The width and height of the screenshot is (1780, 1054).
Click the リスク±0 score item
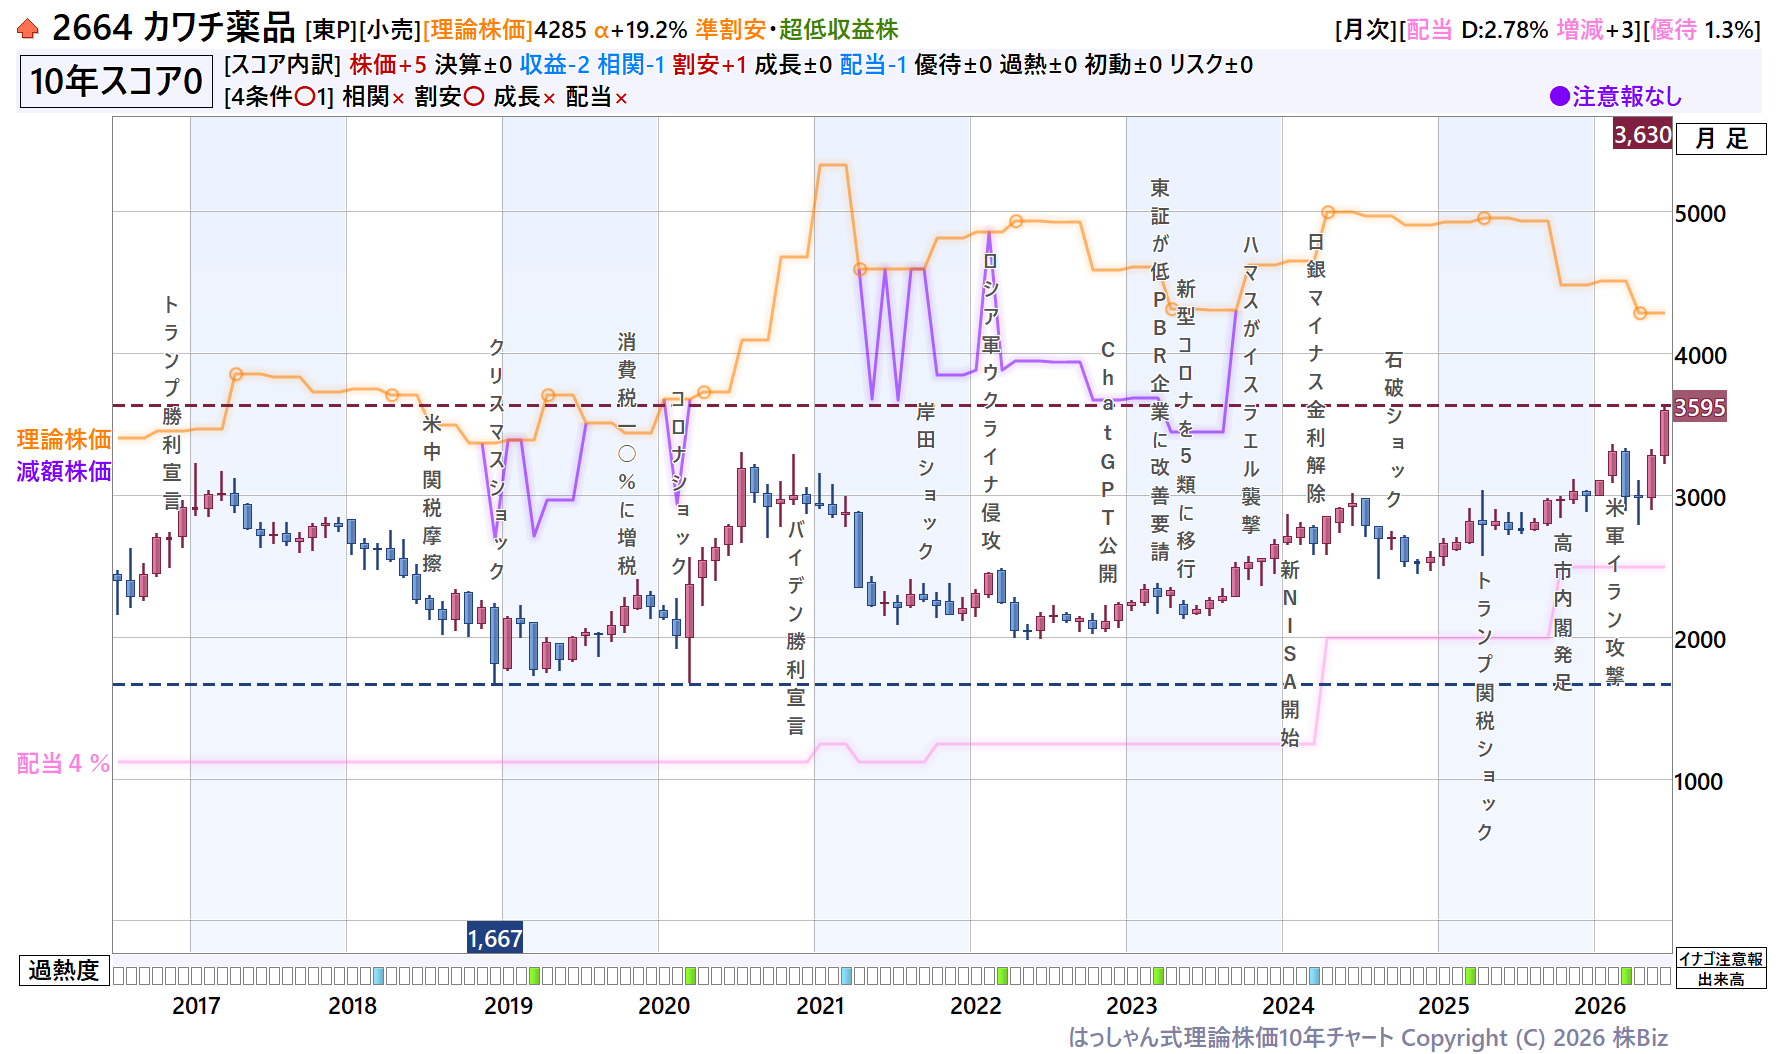1211,65
